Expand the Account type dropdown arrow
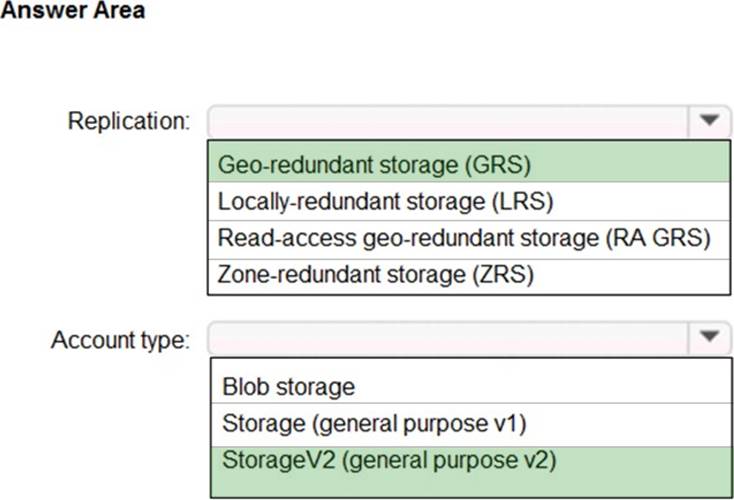This screenshot has width=734, height=500. coord(708,338)
